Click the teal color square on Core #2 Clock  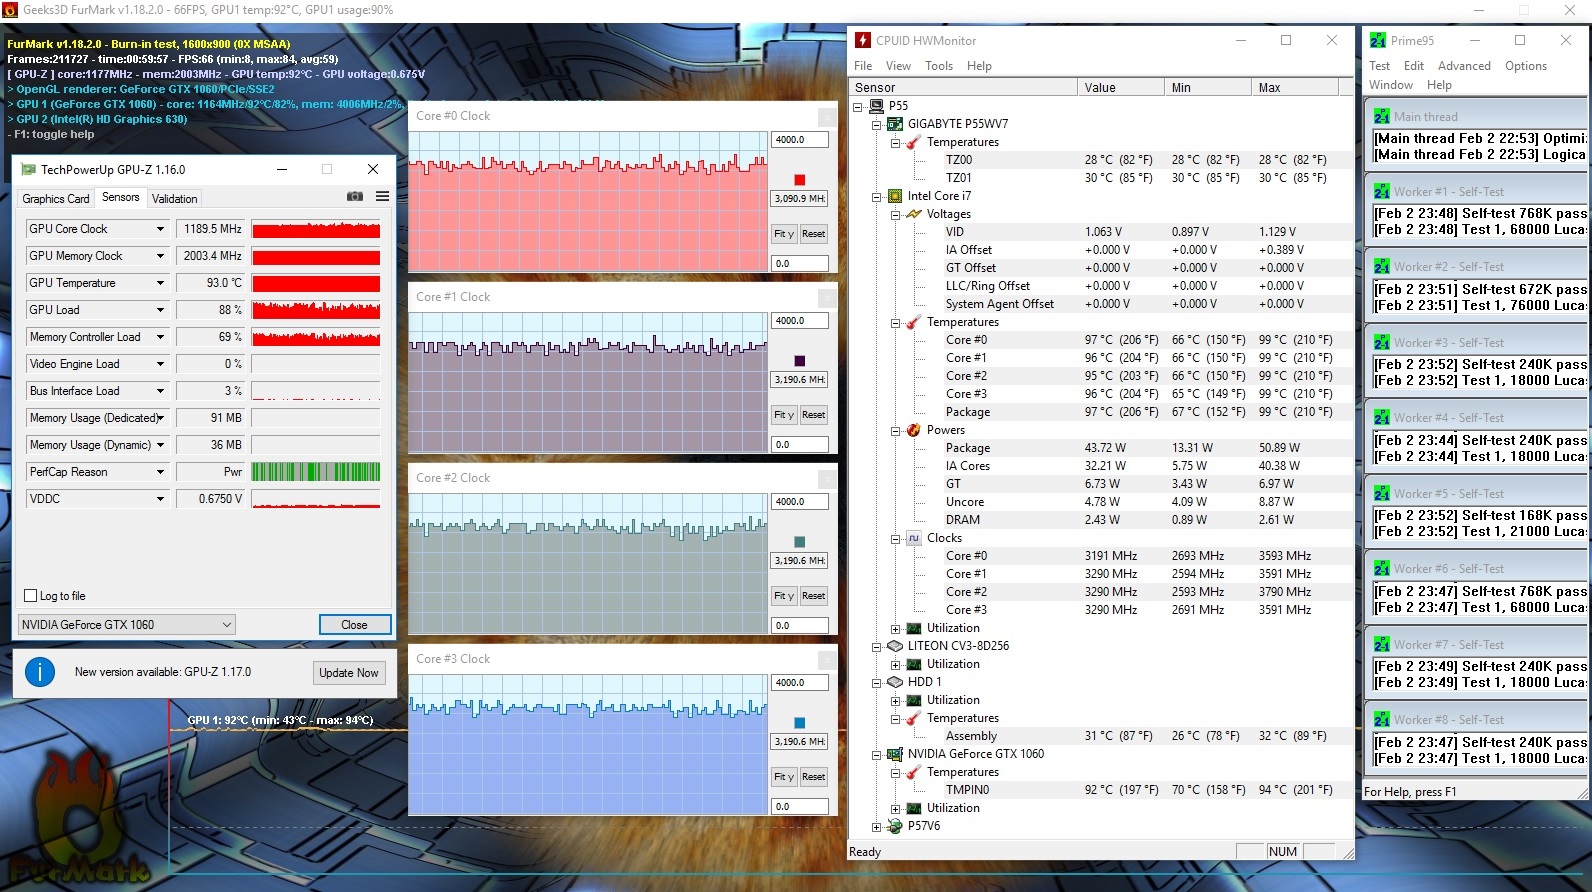pyautogui.click(x=799, y=542)
